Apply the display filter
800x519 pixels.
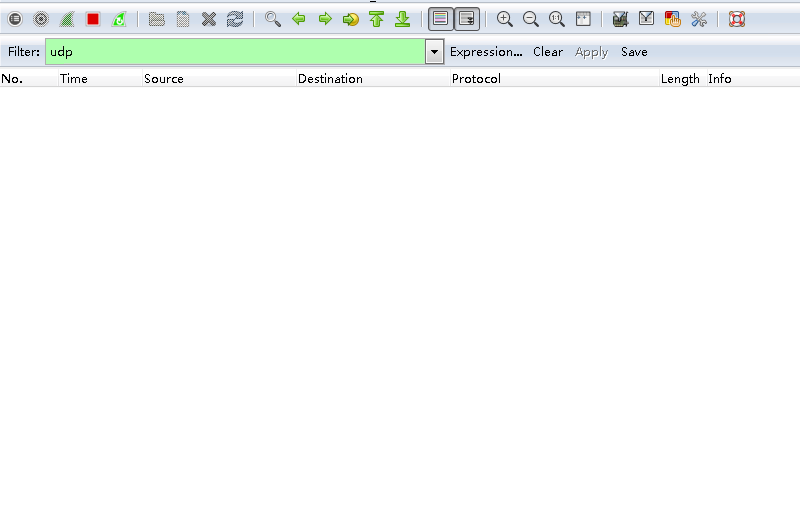591,52
